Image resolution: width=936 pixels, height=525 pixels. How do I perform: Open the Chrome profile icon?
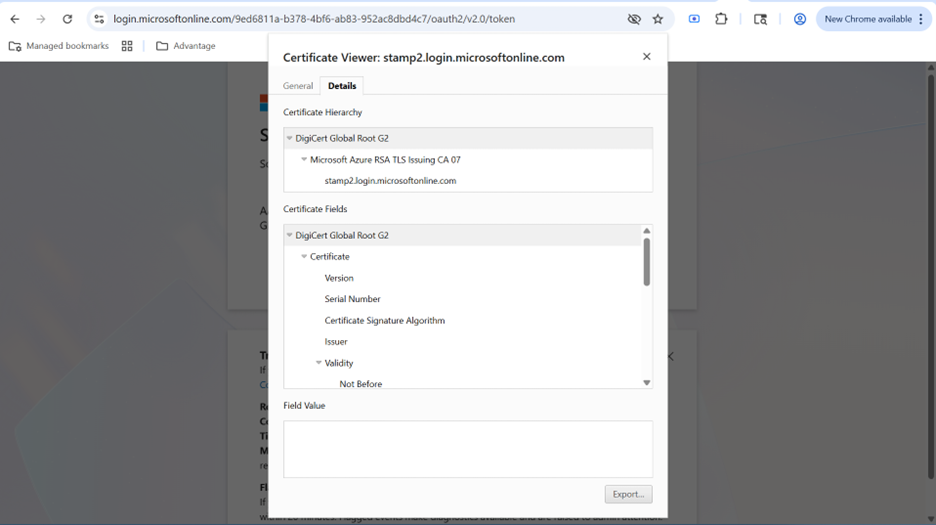point(800,19)
